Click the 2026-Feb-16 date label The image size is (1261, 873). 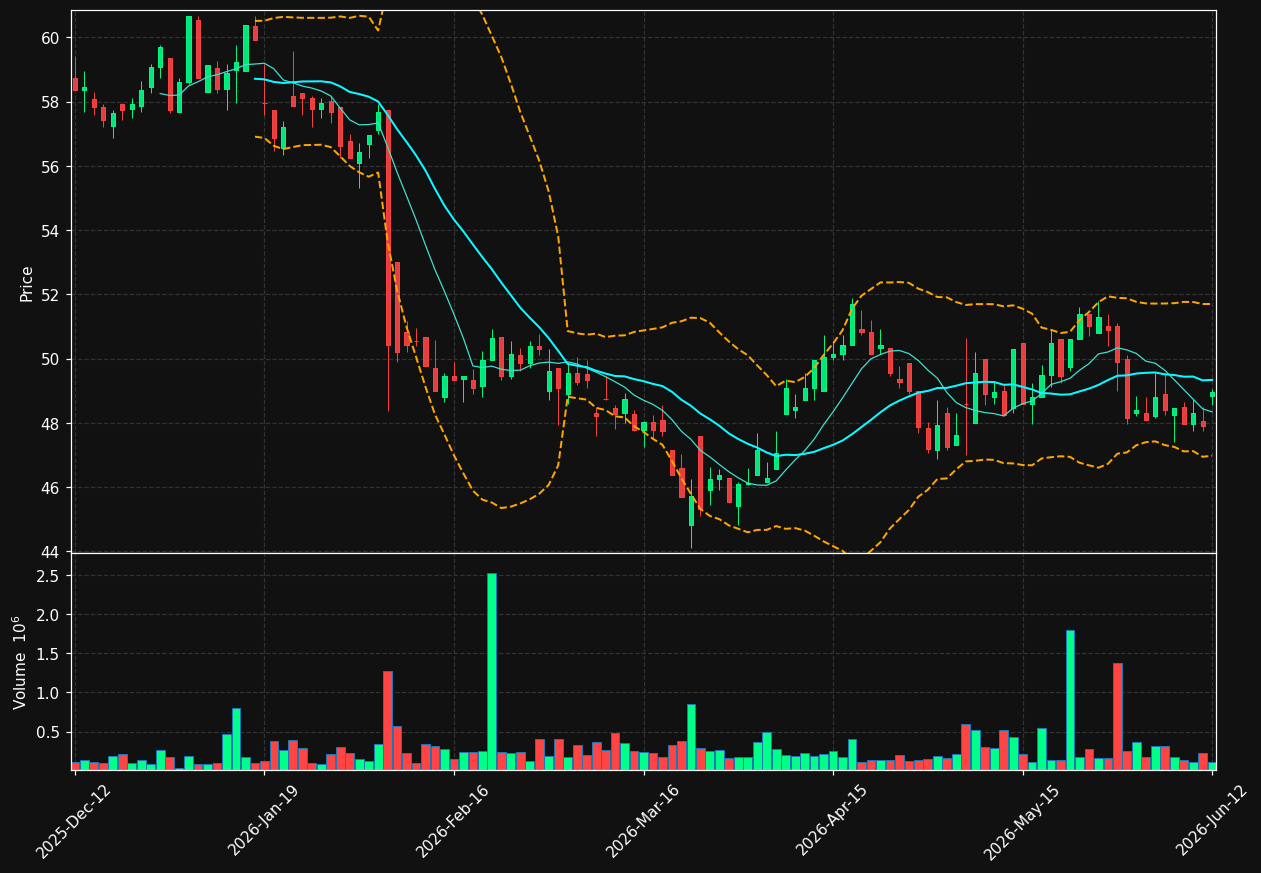[454, 821]
